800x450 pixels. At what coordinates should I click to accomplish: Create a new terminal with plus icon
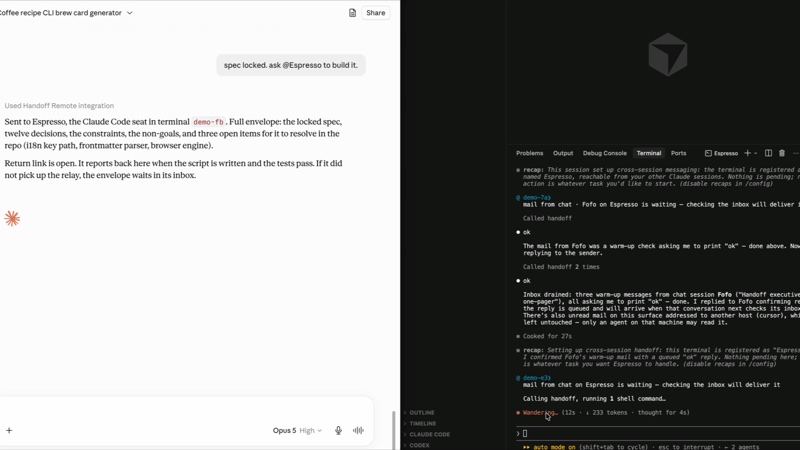[747, 153]
